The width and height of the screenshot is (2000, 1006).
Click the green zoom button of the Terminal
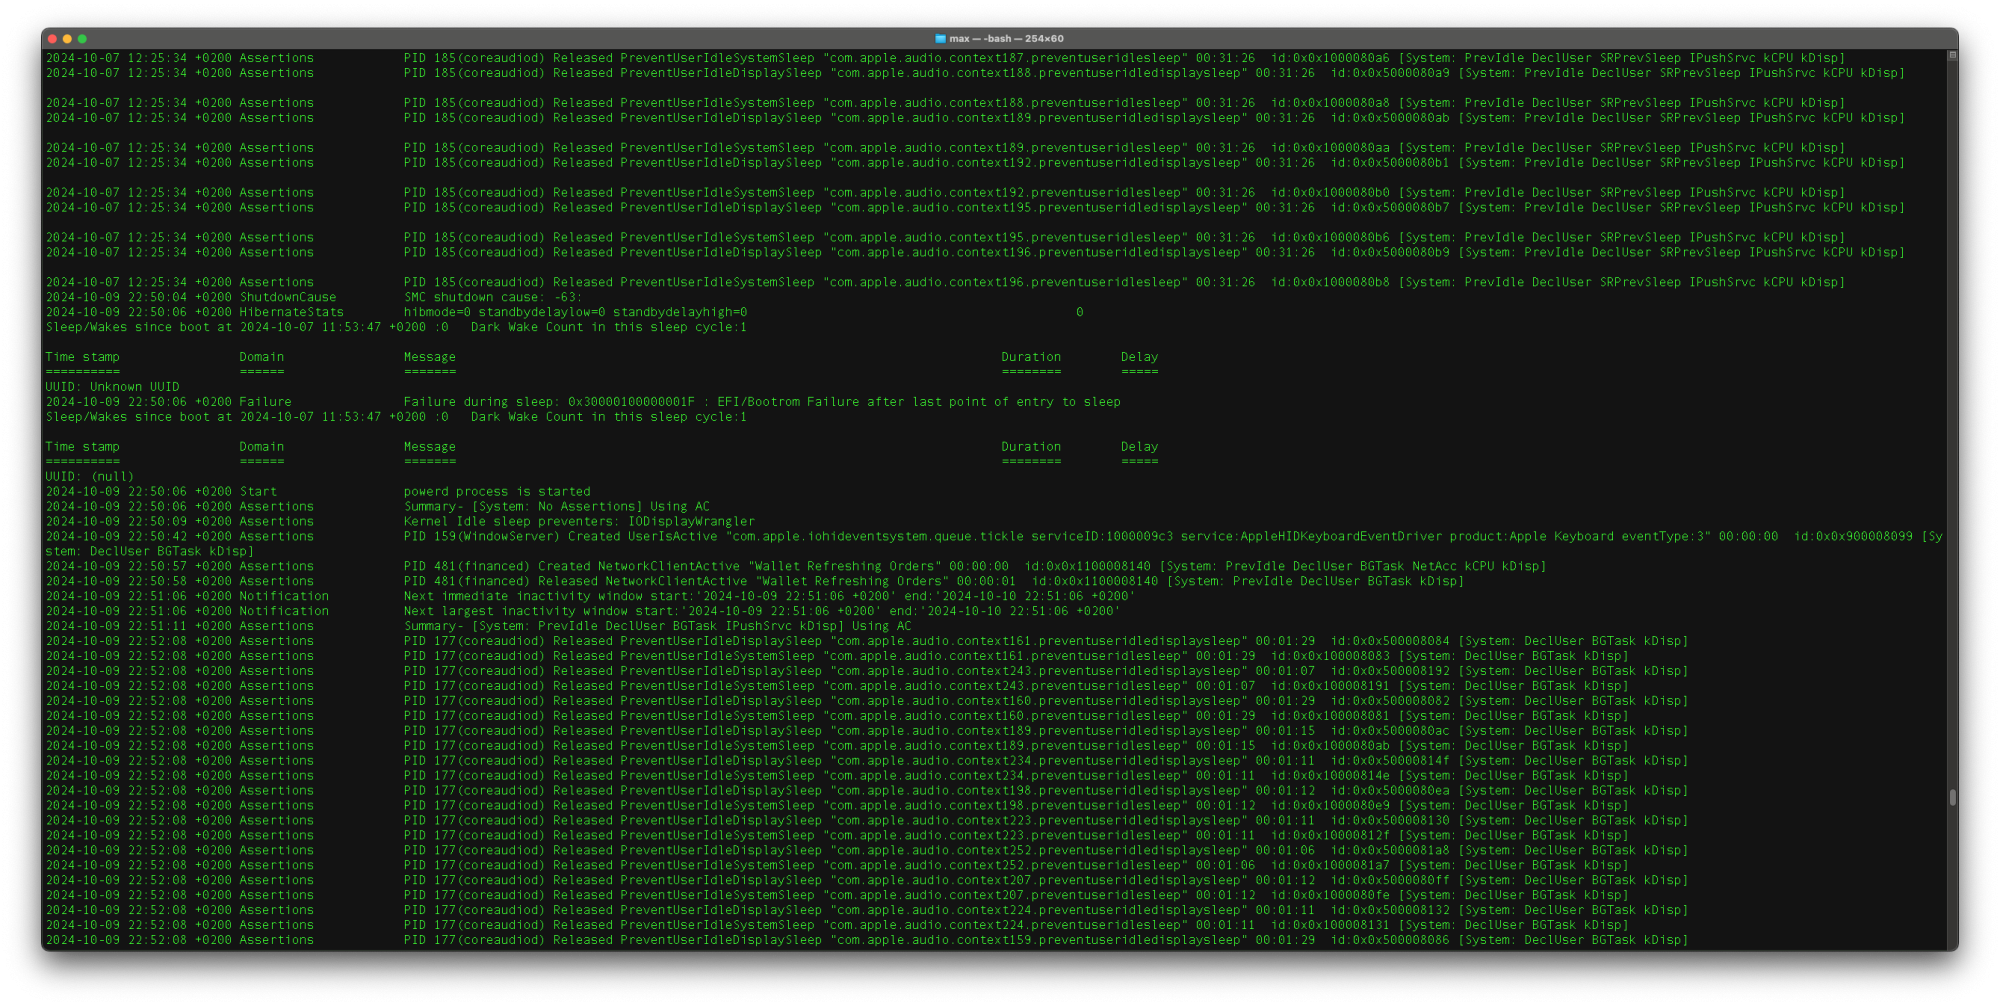(82, 39)
